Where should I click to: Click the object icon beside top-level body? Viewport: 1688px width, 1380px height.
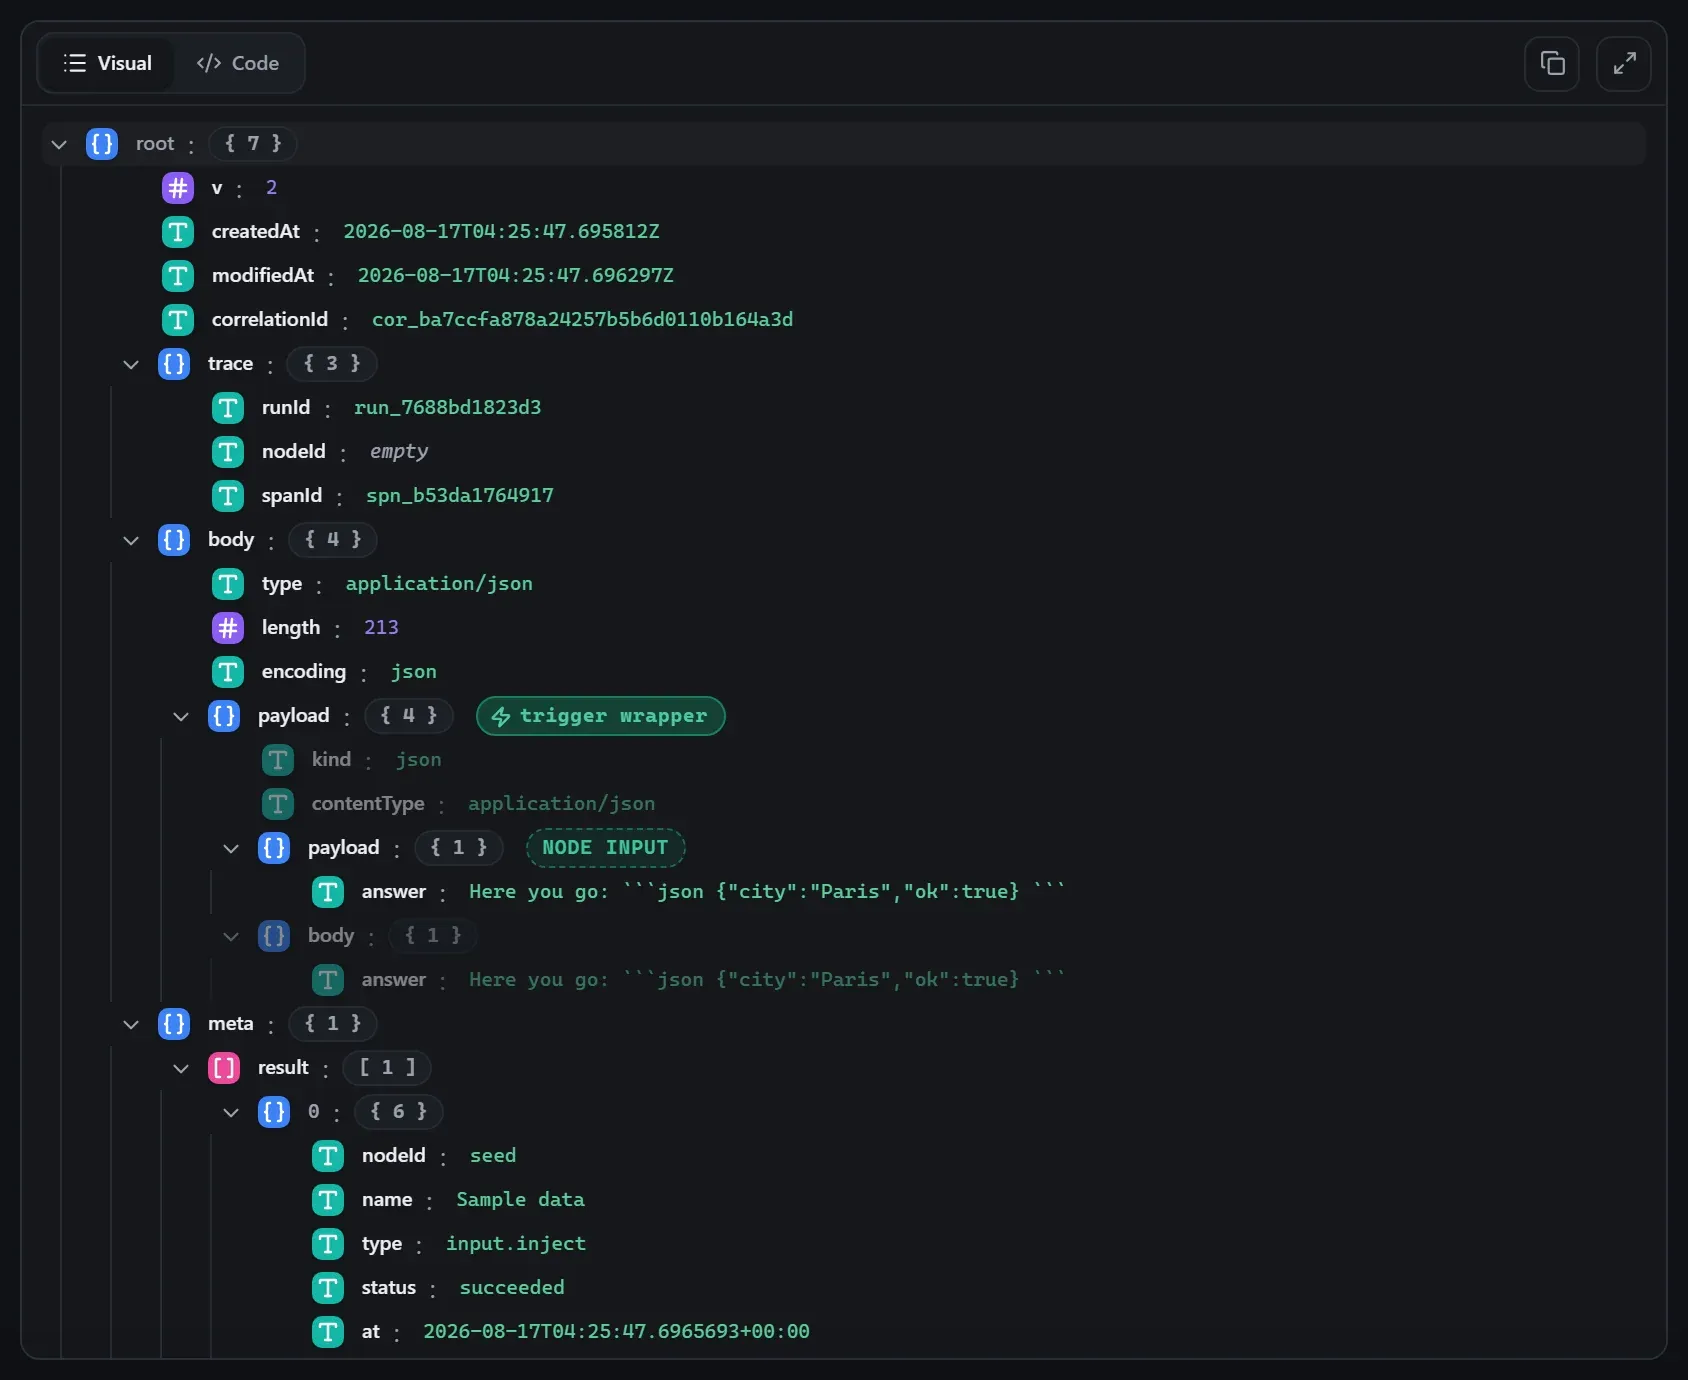point(174,540)
